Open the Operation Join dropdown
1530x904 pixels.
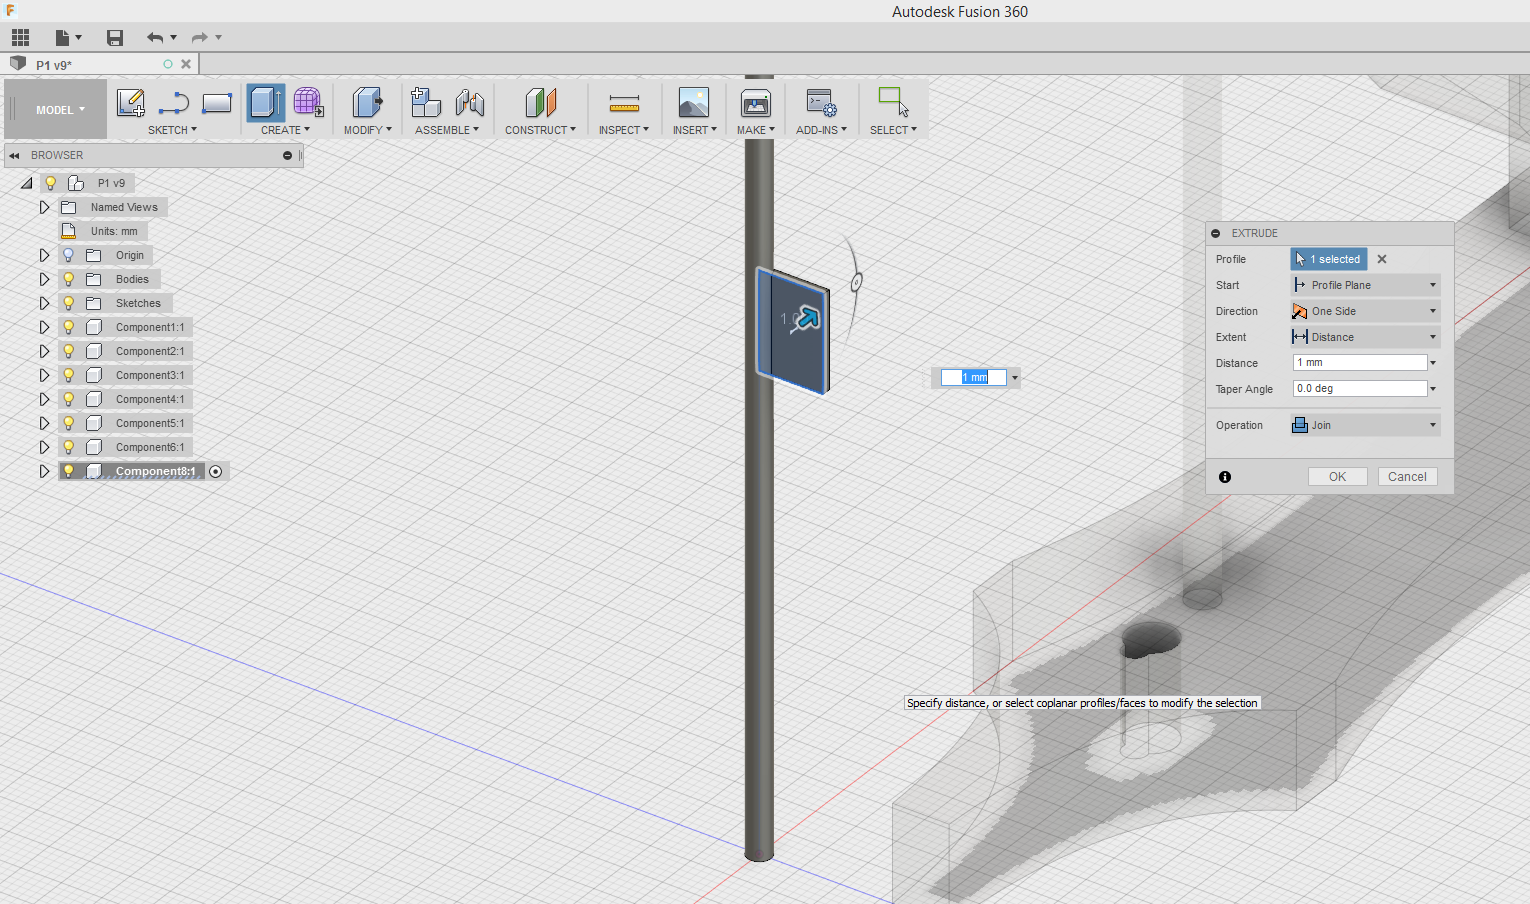coord(1365,425)
